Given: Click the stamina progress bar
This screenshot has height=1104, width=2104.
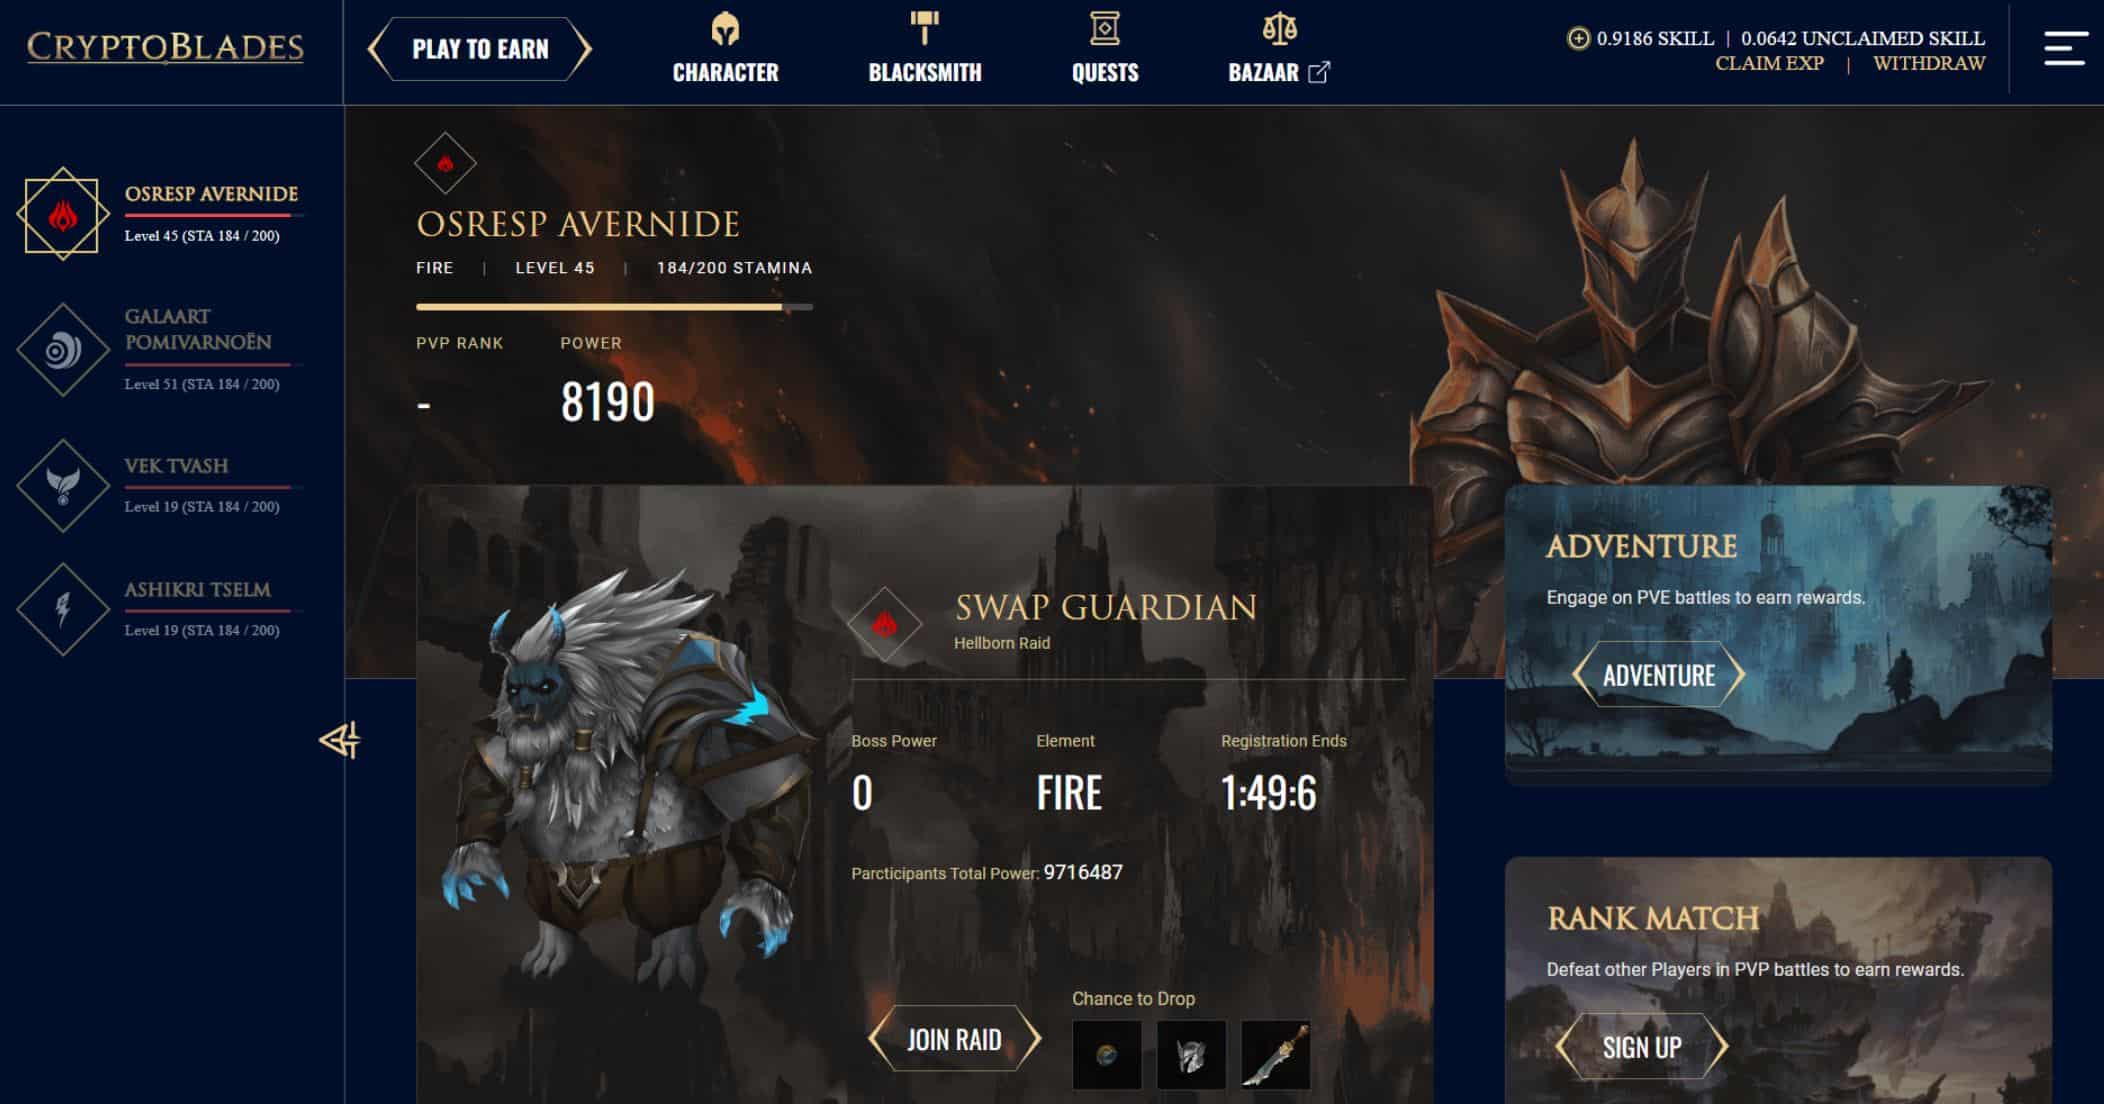Looking at the screenshot, I should (x=614, y=307).
